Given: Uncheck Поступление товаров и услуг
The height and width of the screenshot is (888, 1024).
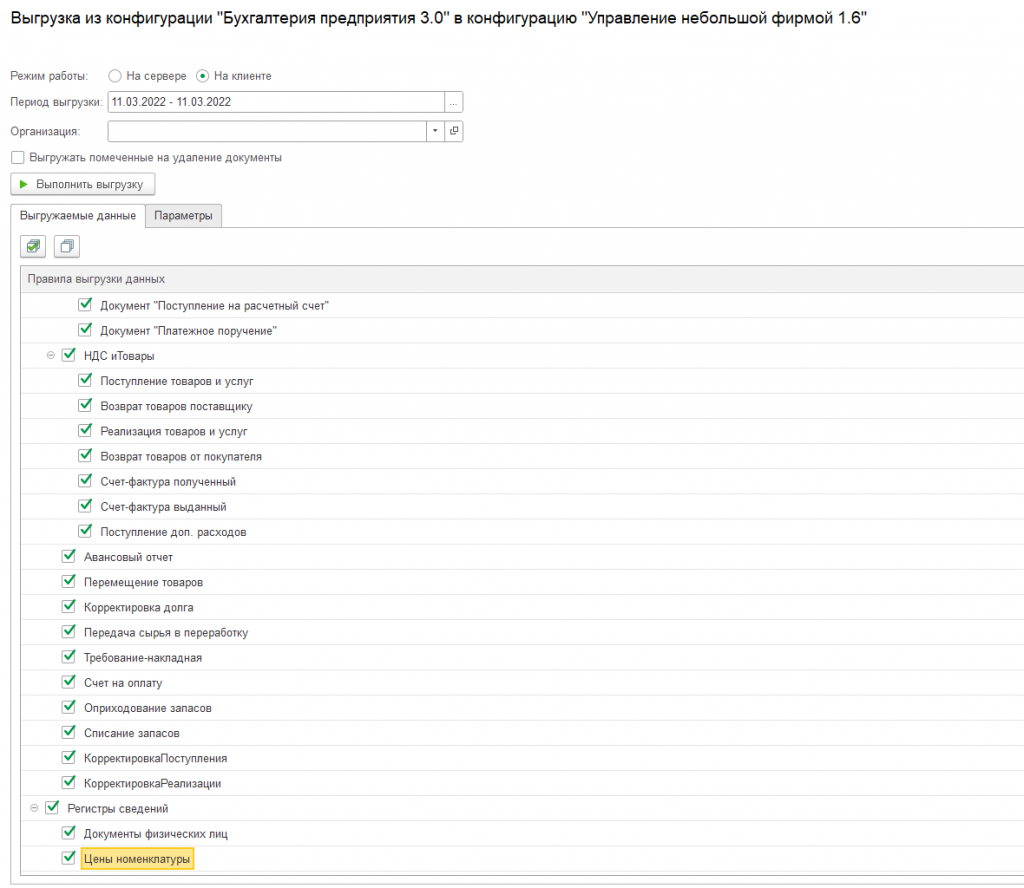Looking at the screenshot, I should point(85,380).
